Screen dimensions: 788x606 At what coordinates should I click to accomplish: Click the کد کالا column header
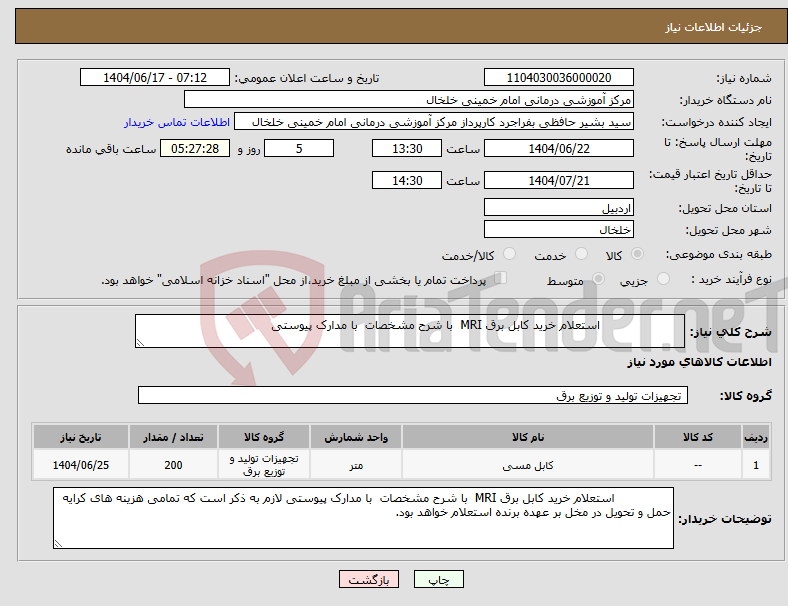[x=698, y=437]
